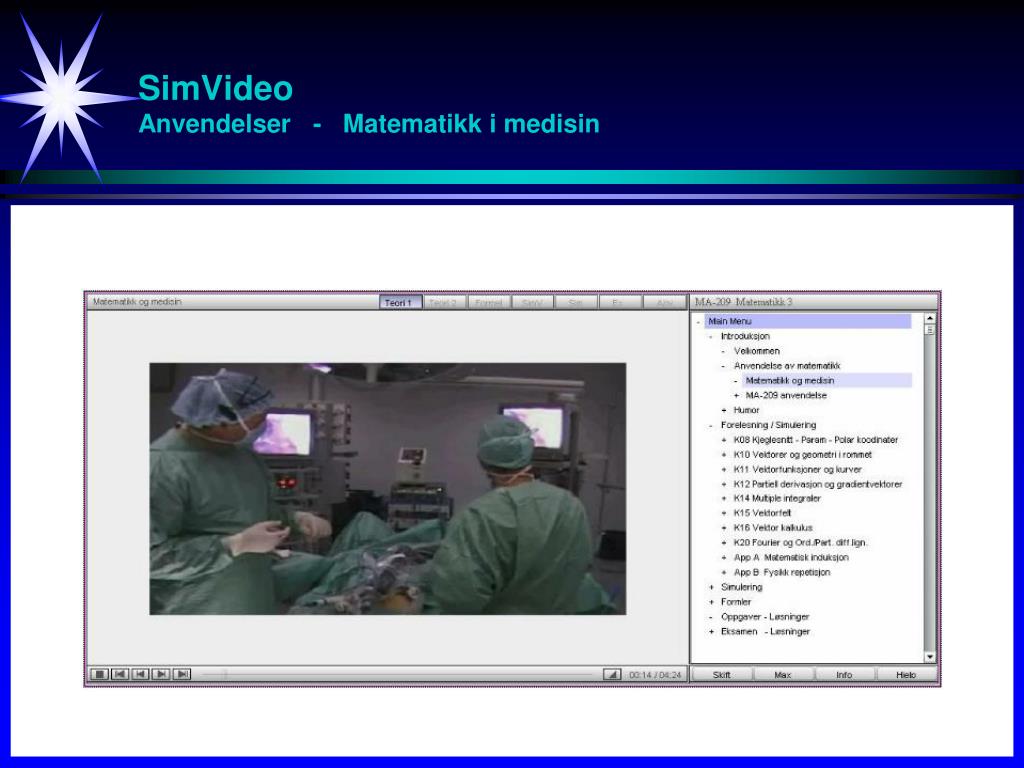
Task: Step forward one frame in video
Action: point(161,674)
